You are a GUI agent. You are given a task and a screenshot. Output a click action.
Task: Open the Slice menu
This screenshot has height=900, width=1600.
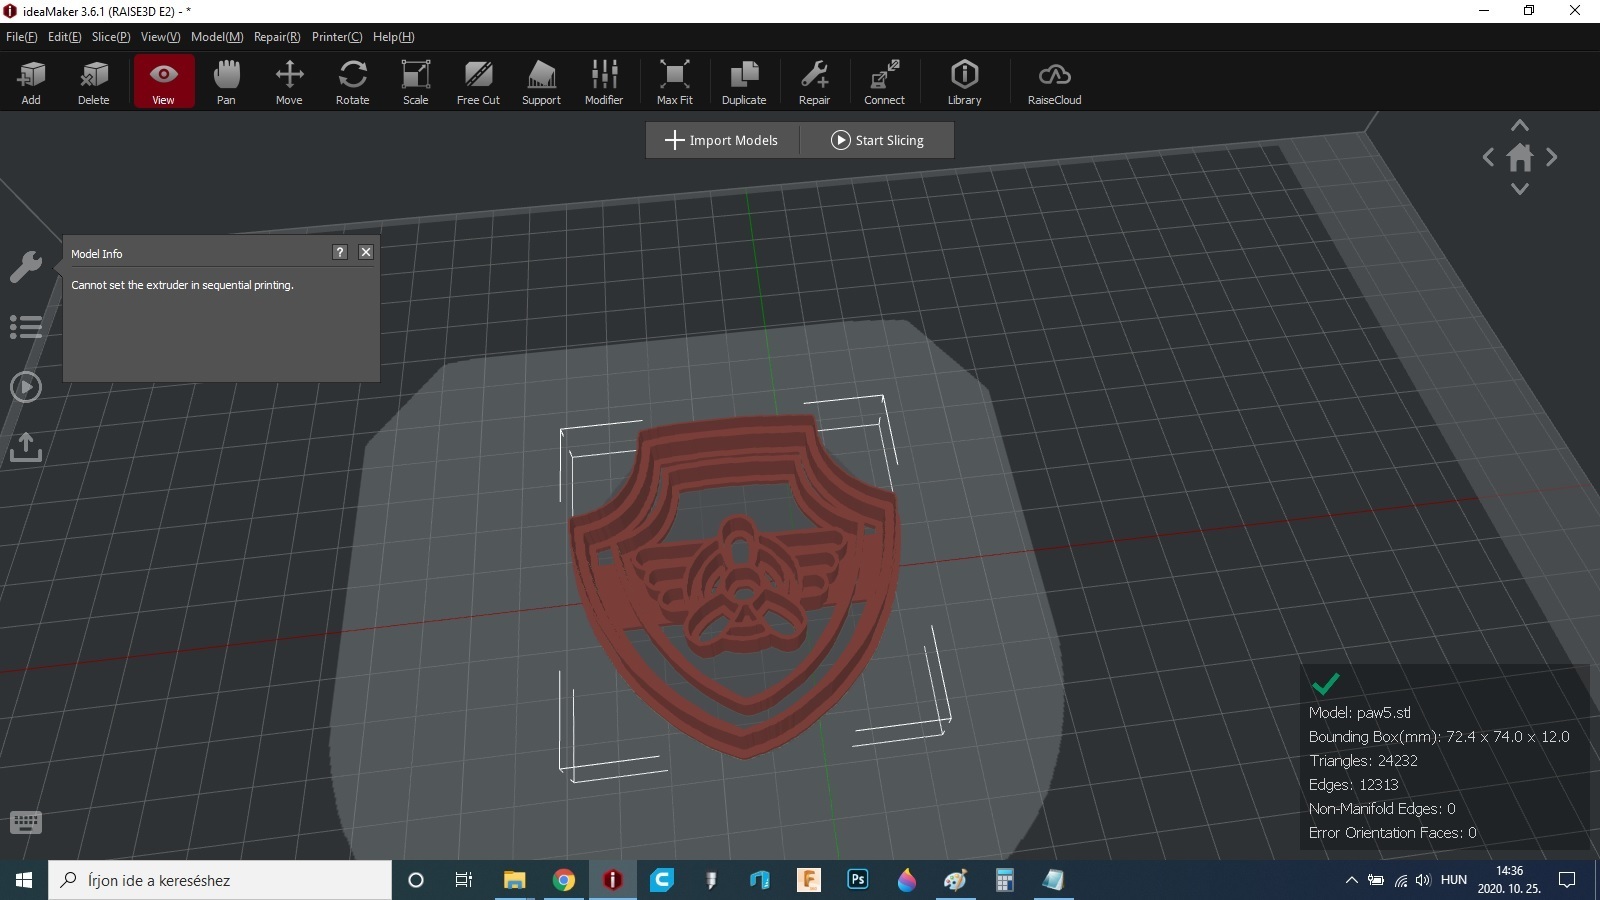(110, 37)
